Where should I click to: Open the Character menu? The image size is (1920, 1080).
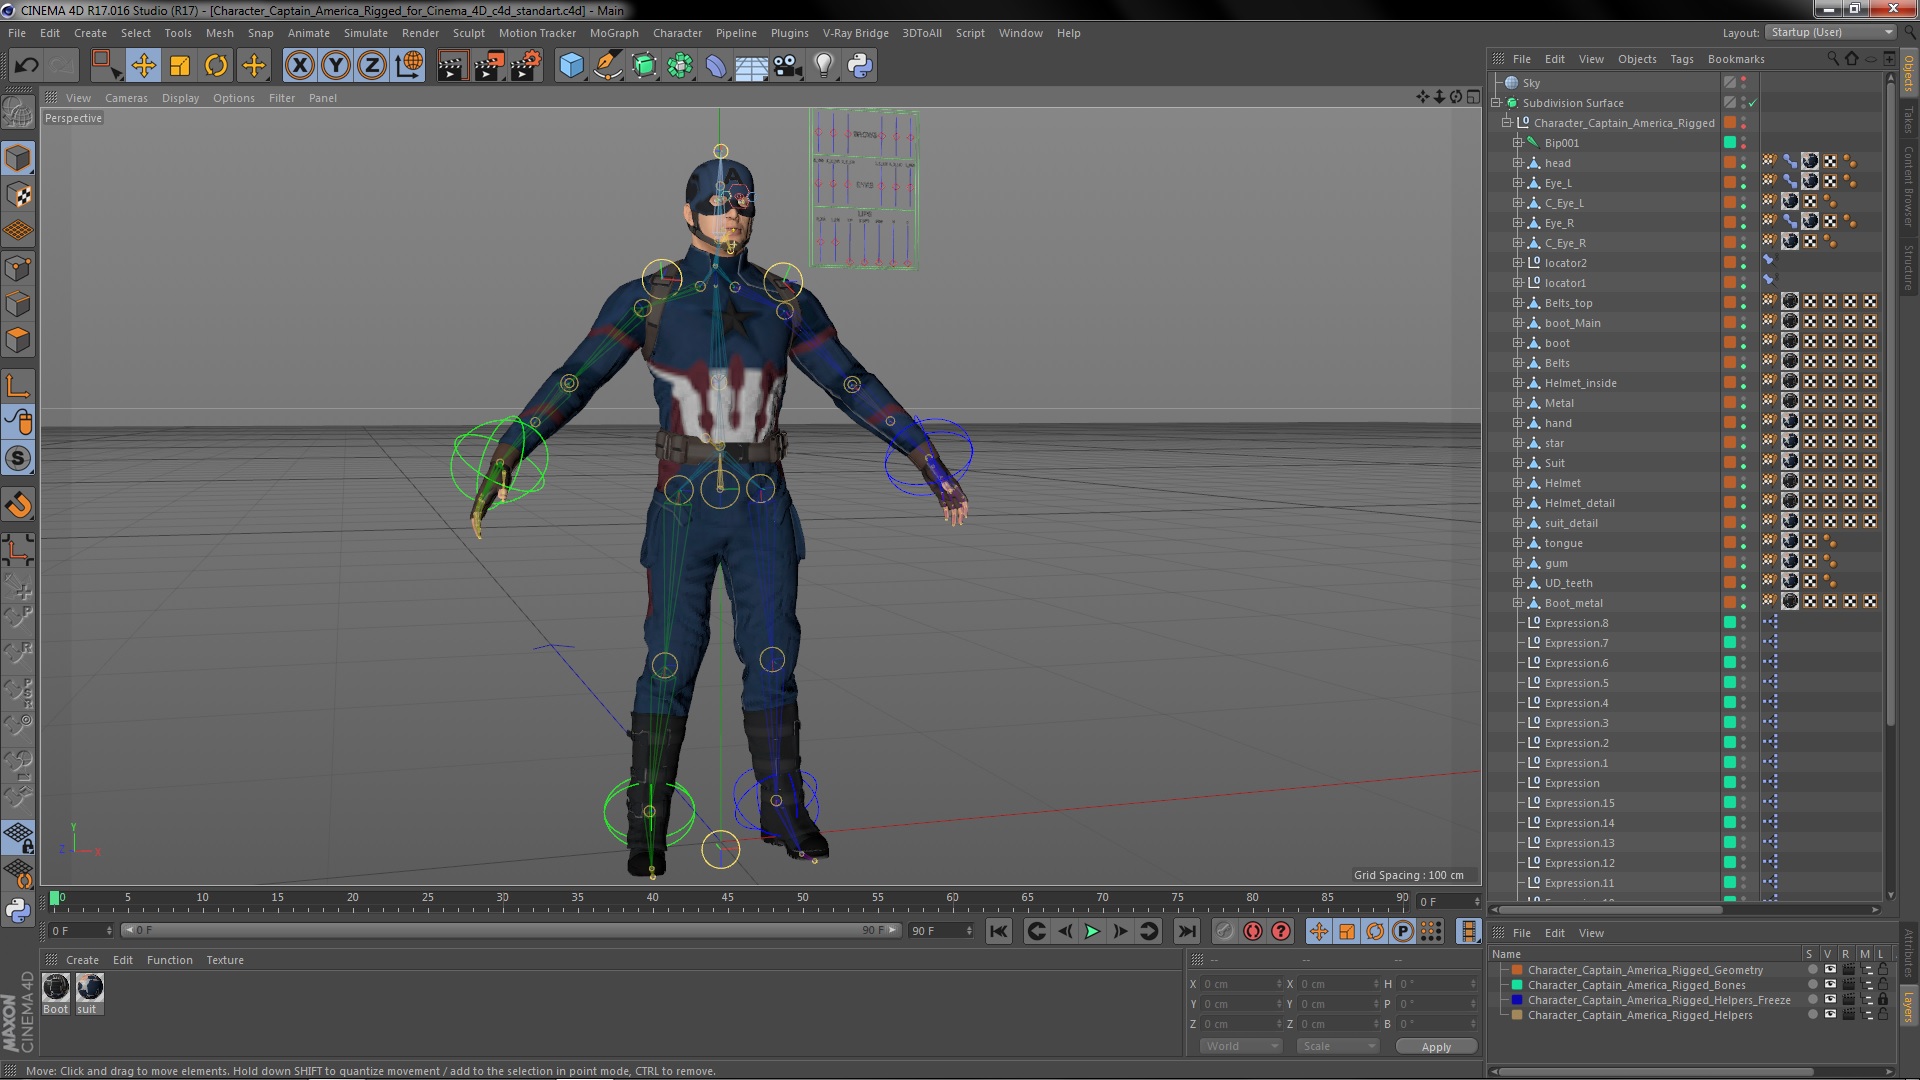[x=677, y=33]
